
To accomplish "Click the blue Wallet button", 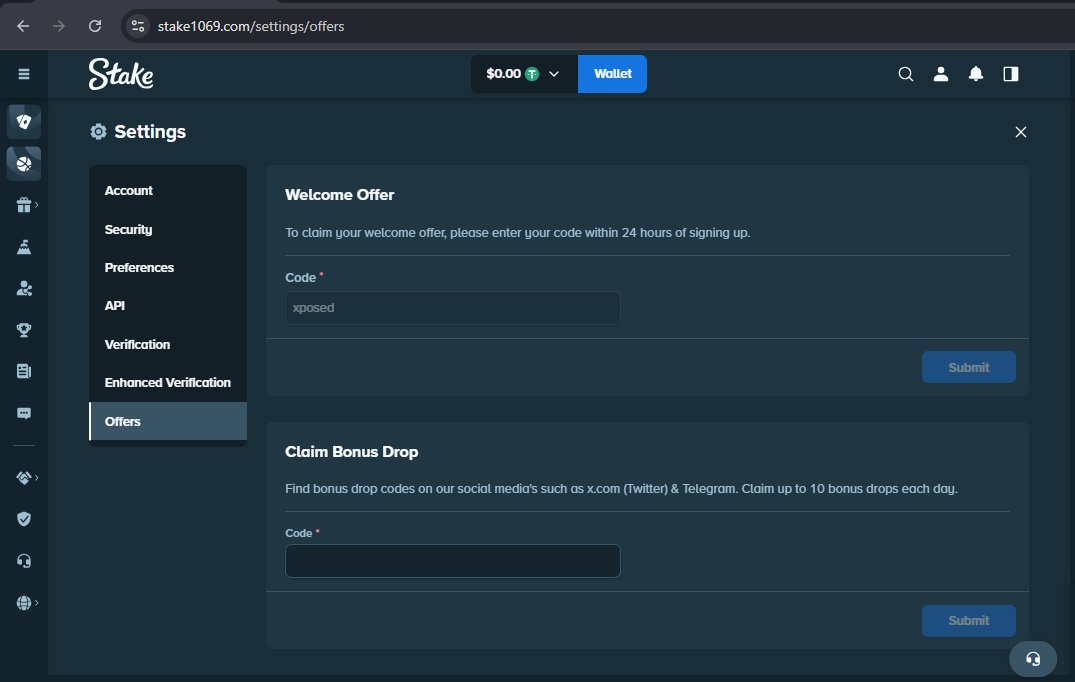I will (612, 74).
